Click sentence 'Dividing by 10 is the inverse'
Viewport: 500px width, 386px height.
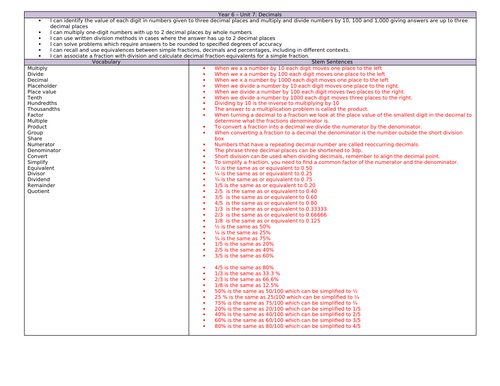(x=277, y=103)
